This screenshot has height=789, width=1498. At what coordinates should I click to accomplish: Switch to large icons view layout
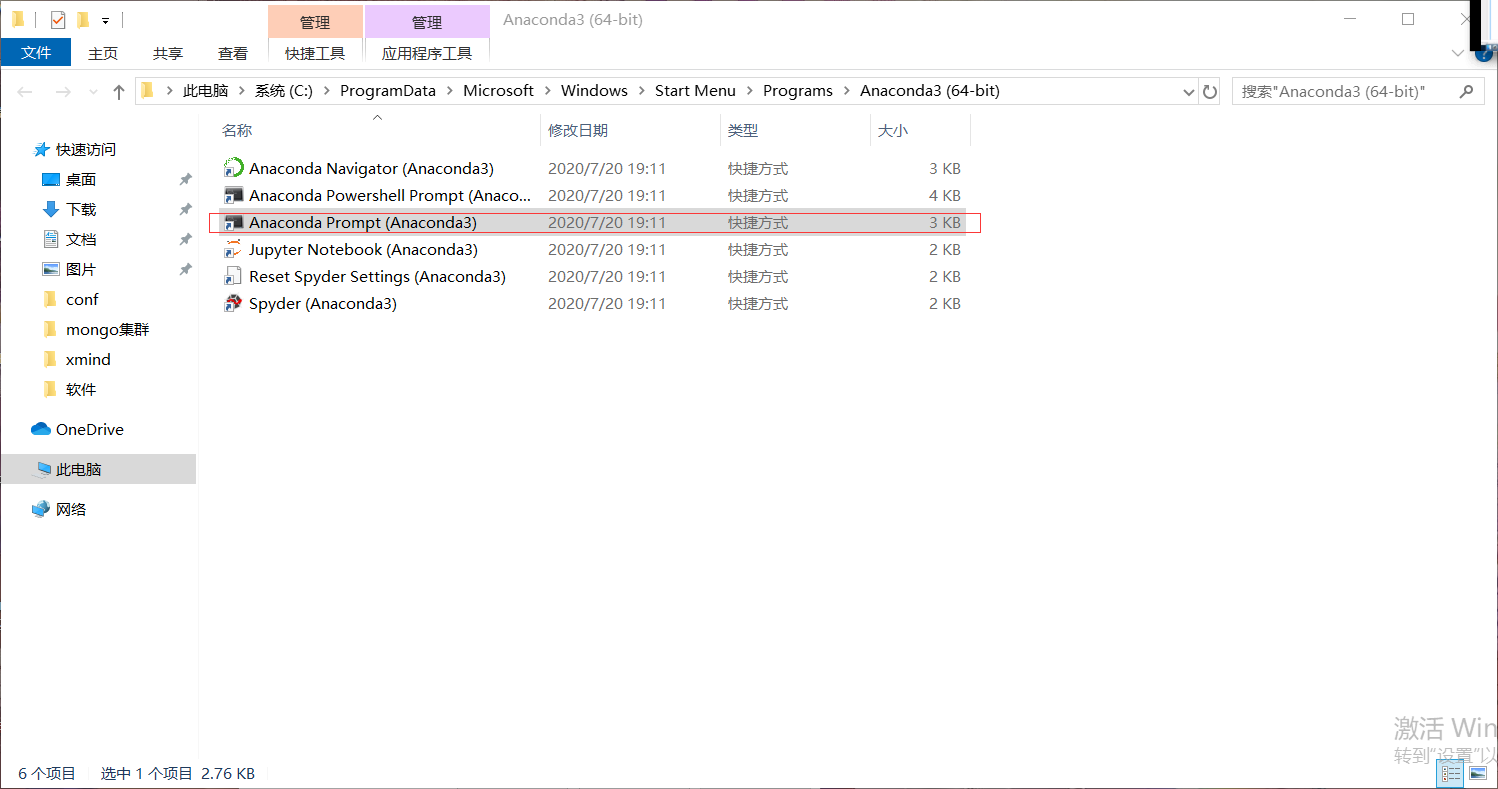click(1477, 773)
